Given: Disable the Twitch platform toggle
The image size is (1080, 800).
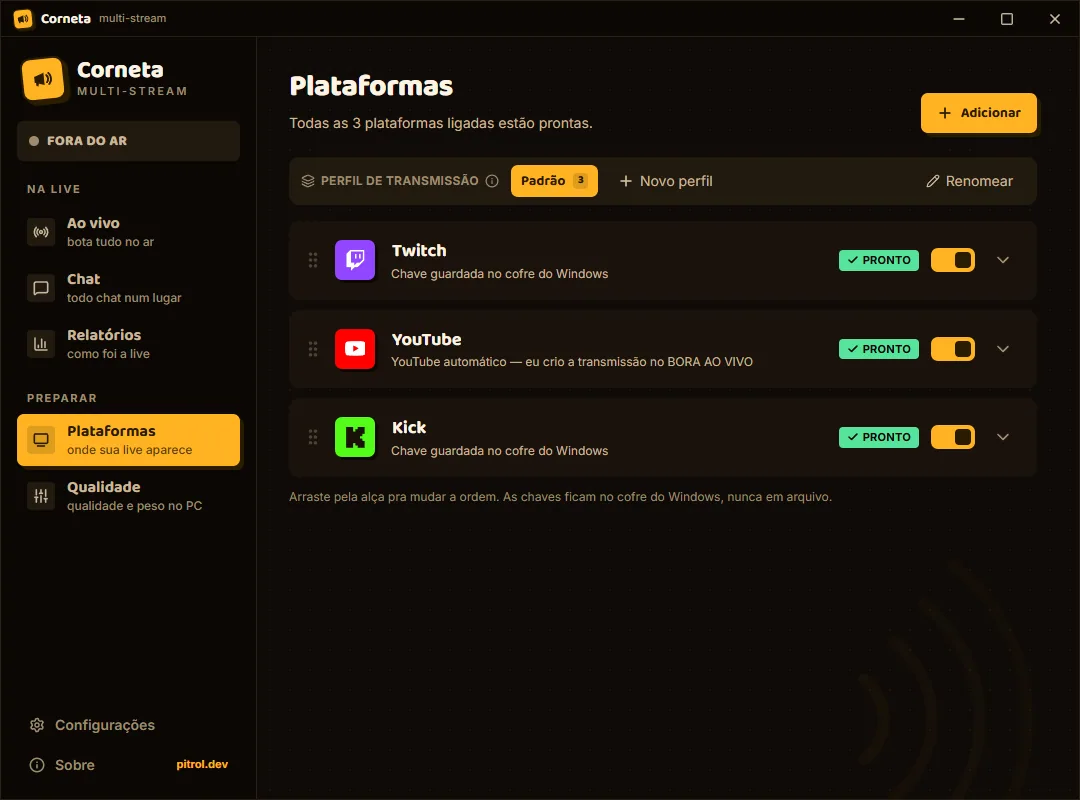Looking at the screenshot, I should tap(953, 260).
